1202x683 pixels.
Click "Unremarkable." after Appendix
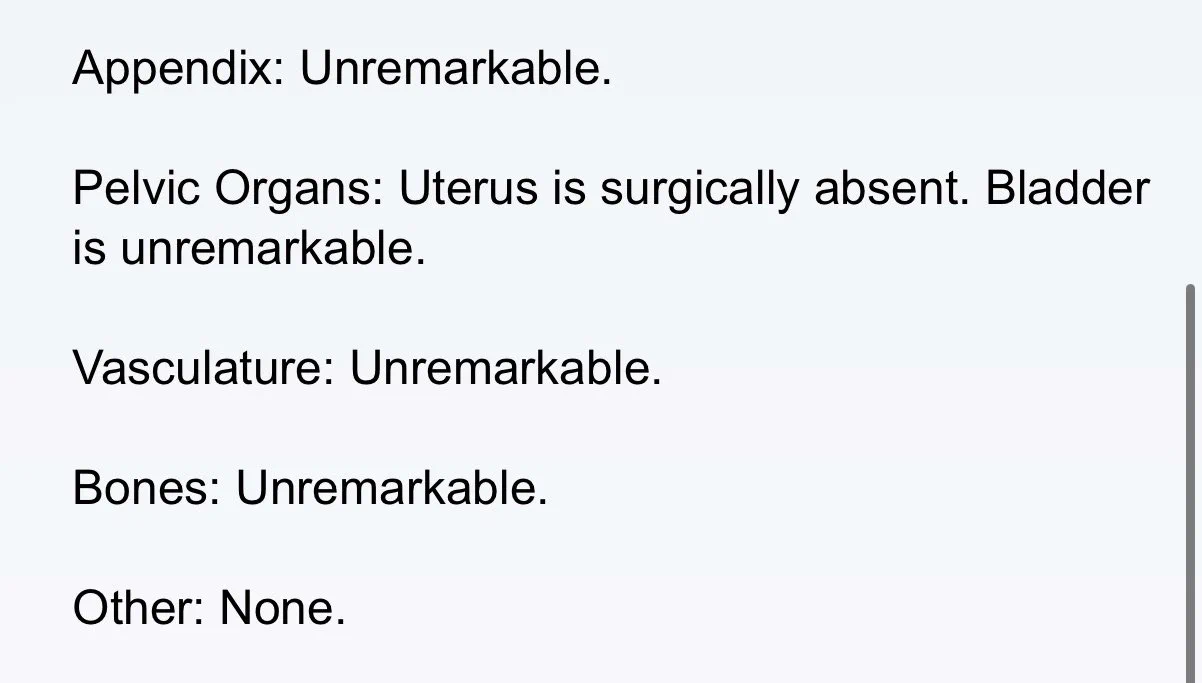pyautogui.click(x=456, y=68)
